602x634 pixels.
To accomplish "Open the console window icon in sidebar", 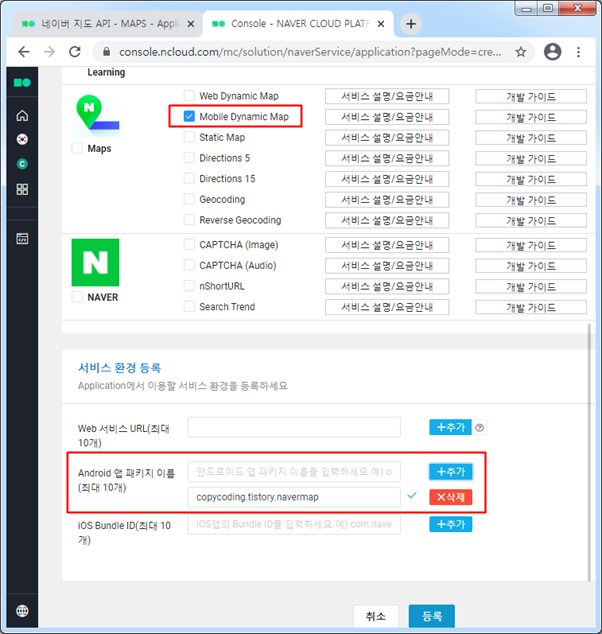I will pyautogui.click(x=22, y=239).
